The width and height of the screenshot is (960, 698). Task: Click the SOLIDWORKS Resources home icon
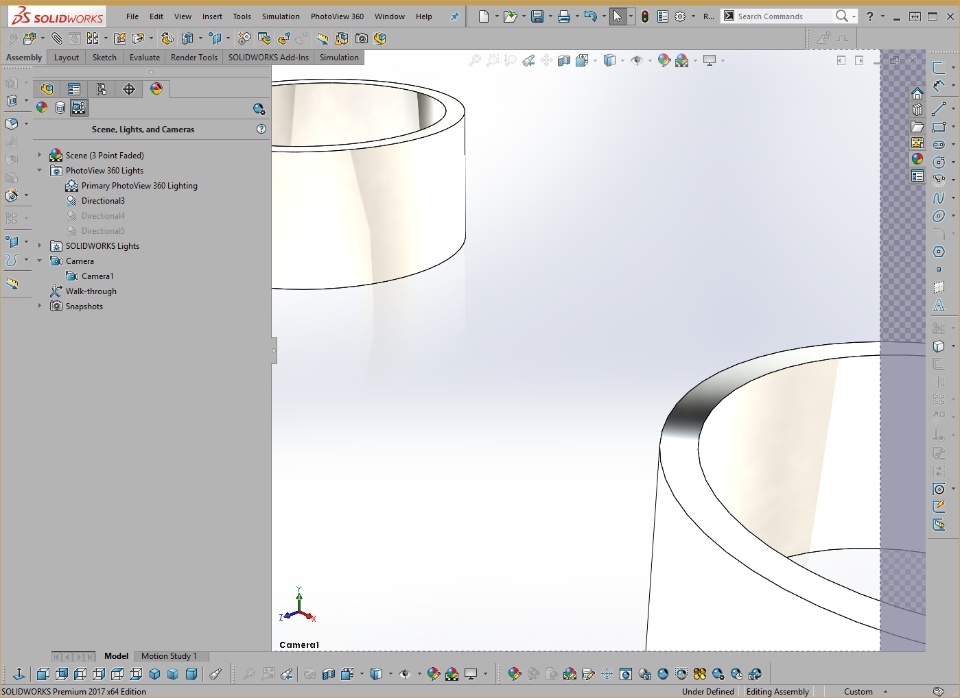[x=917, y=93]
